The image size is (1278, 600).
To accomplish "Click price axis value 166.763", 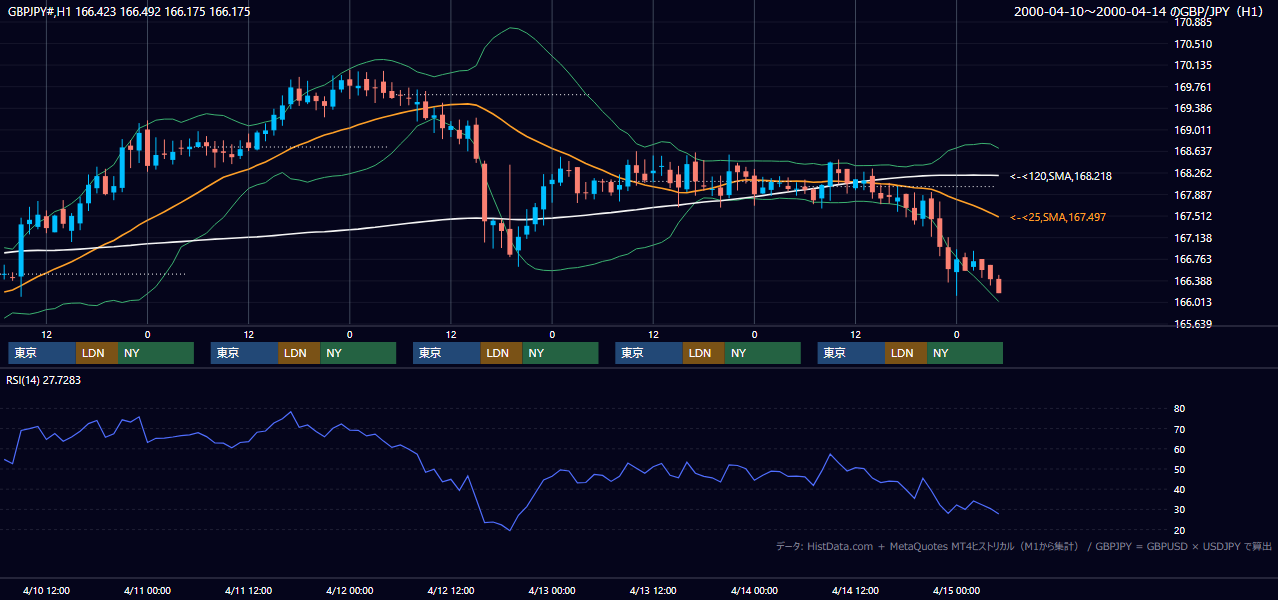I will point(1193,259).
